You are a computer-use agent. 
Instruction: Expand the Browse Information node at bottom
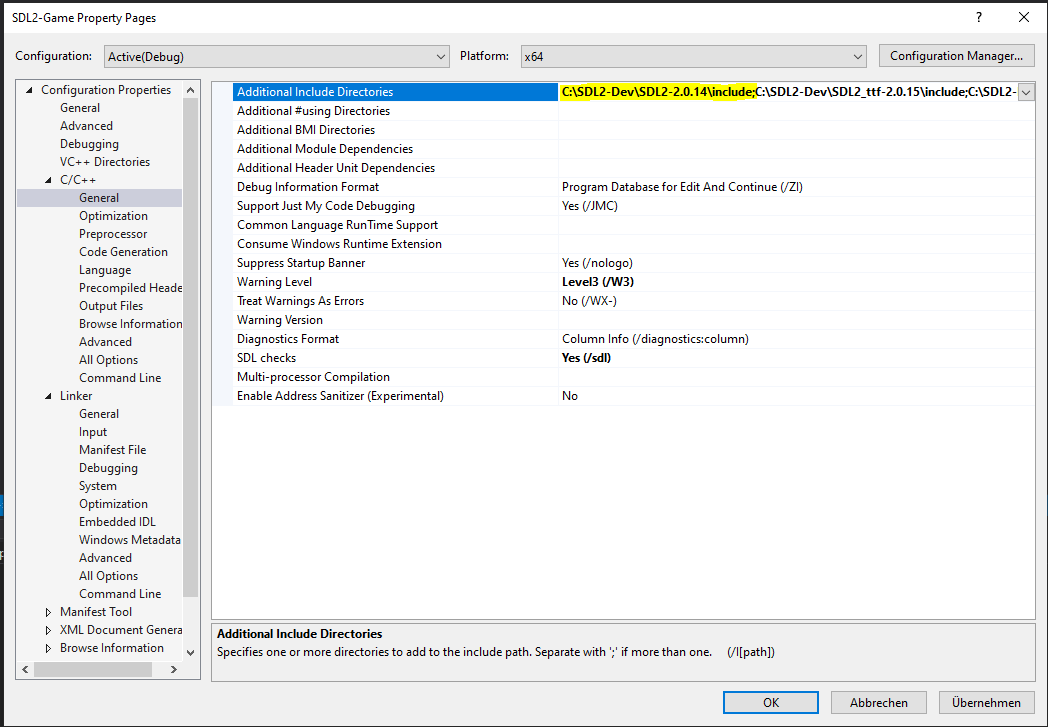click(x=49, y=648)
